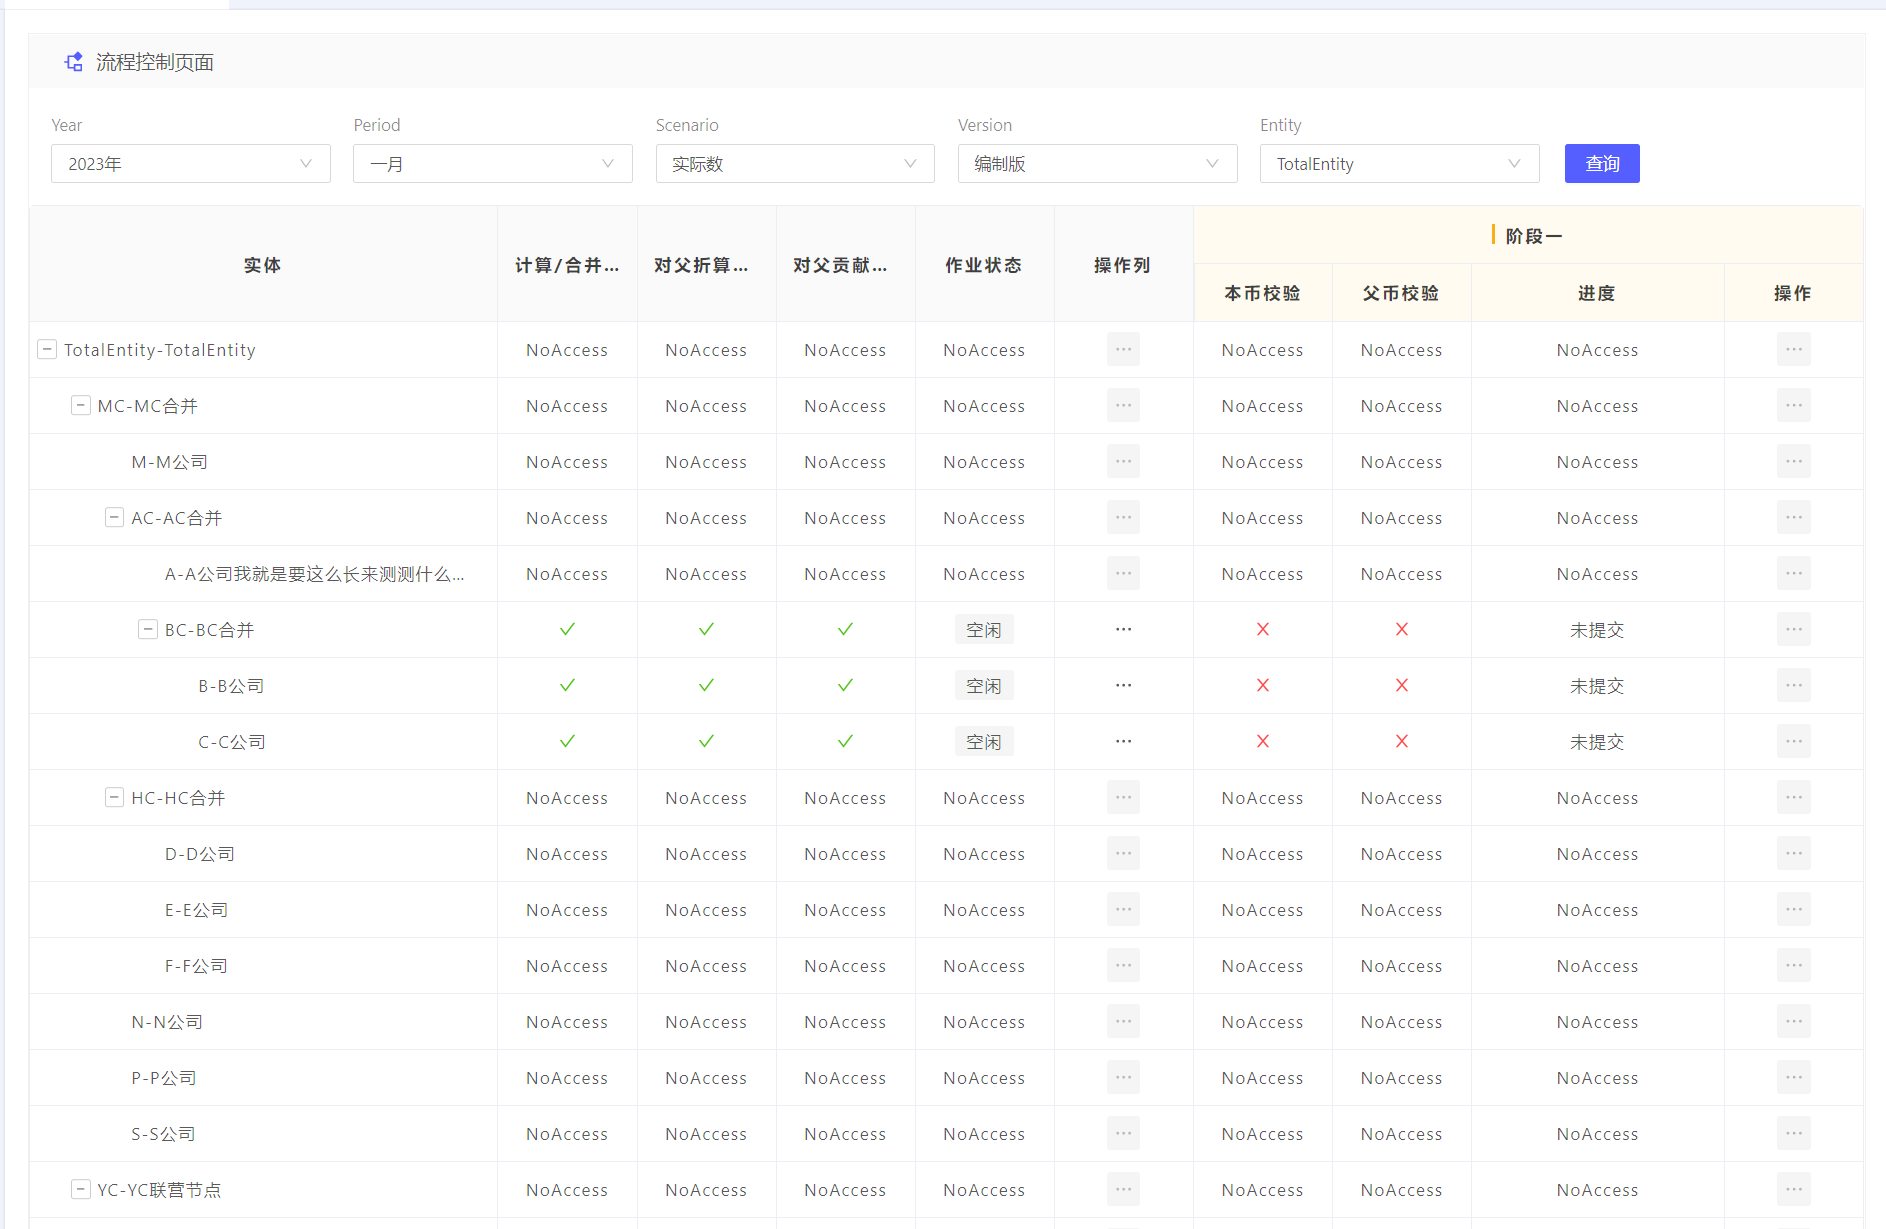Click the 本币校验 red X for BC-BC合并

point(1262,630)
